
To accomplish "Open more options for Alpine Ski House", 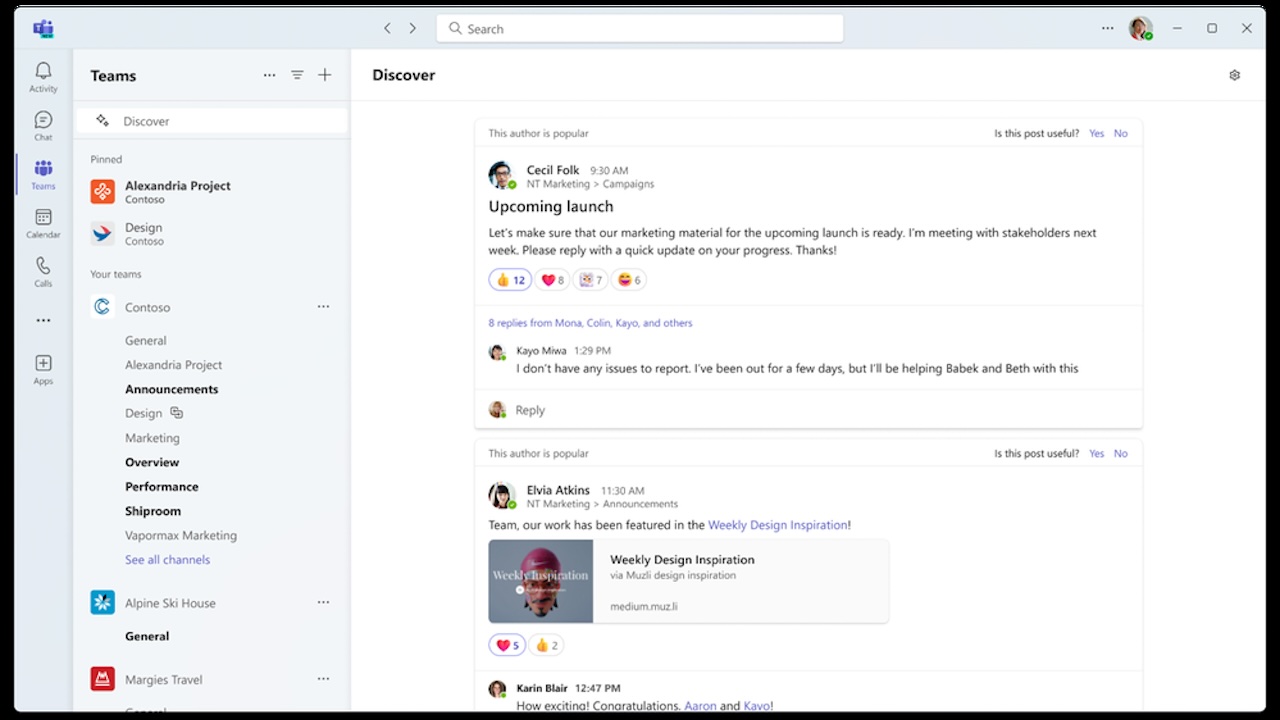I will pos(322,602).
